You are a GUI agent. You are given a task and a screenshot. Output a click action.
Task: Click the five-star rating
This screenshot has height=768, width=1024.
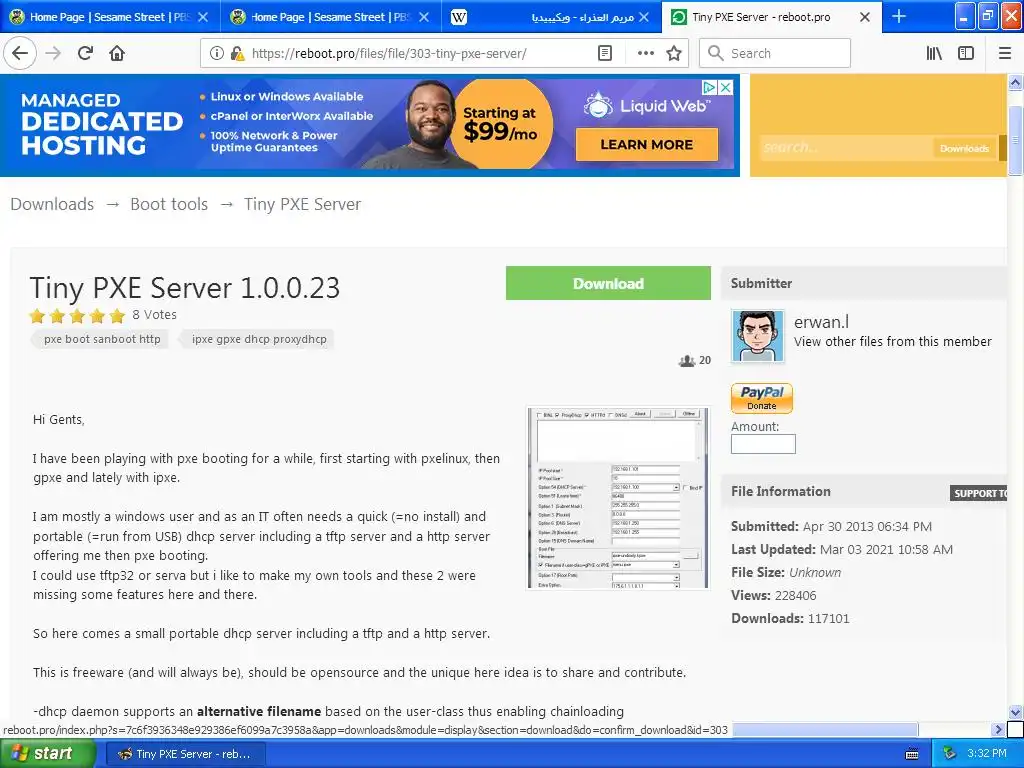[77, 316]
